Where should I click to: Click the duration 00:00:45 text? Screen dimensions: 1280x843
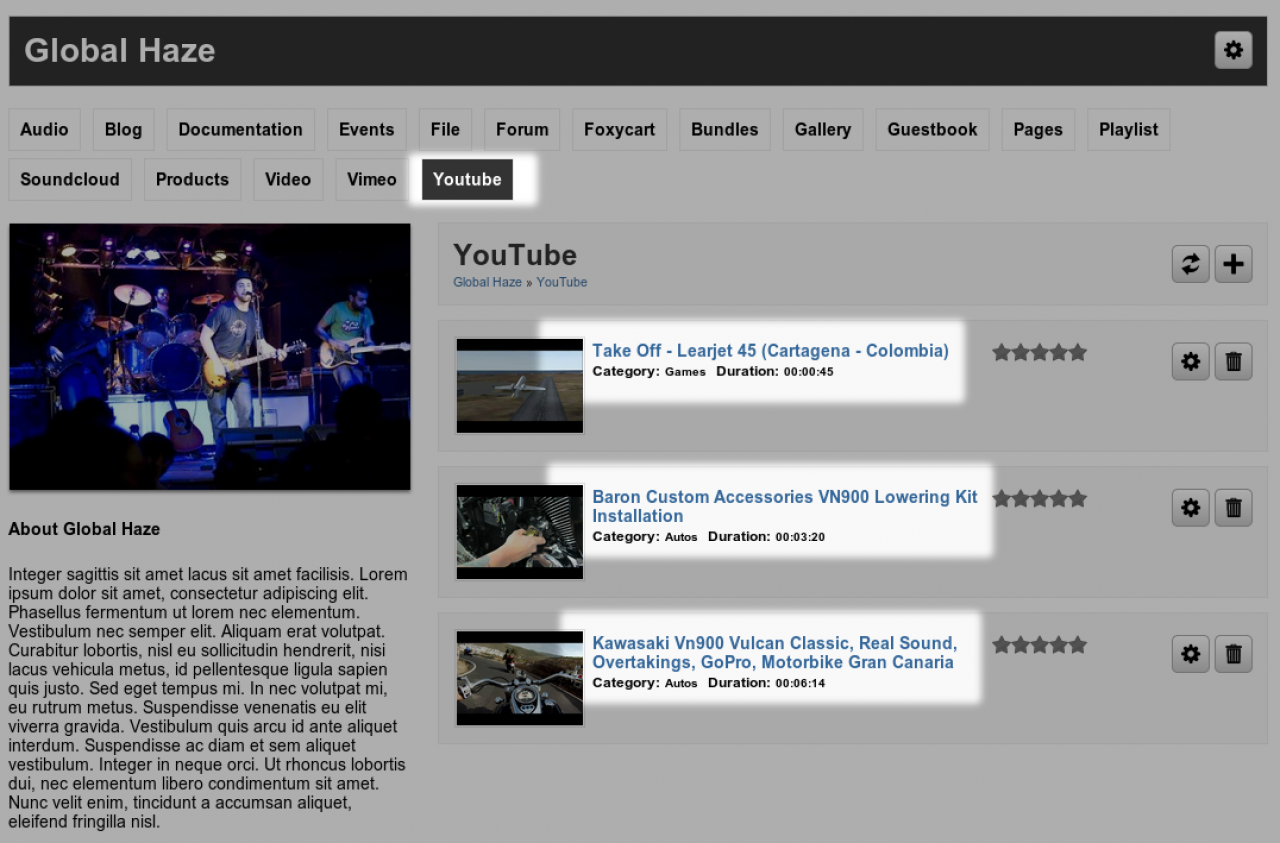tap(808, 372)
